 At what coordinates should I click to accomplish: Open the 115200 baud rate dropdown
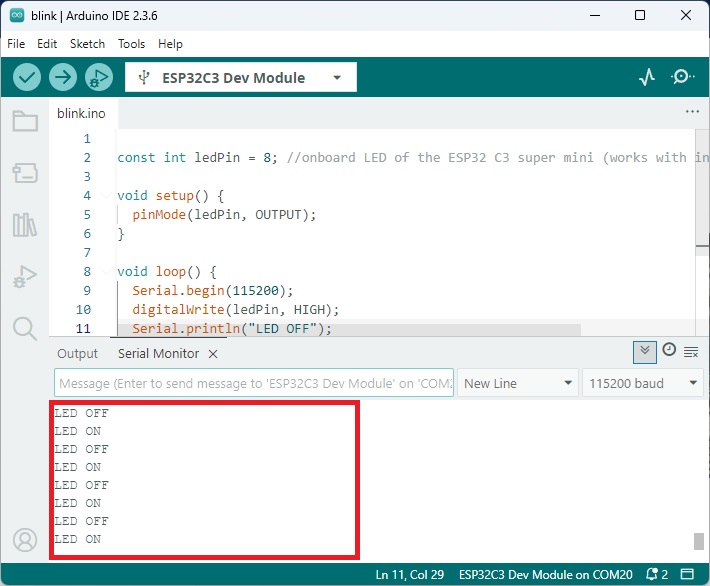643,383
